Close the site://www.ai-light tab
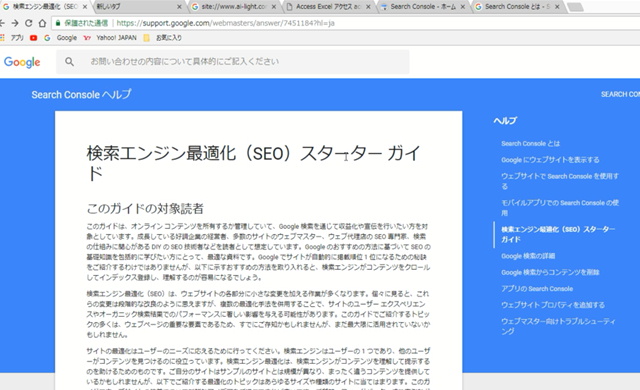This screenshot has width=640, height=390. point(273,7)
